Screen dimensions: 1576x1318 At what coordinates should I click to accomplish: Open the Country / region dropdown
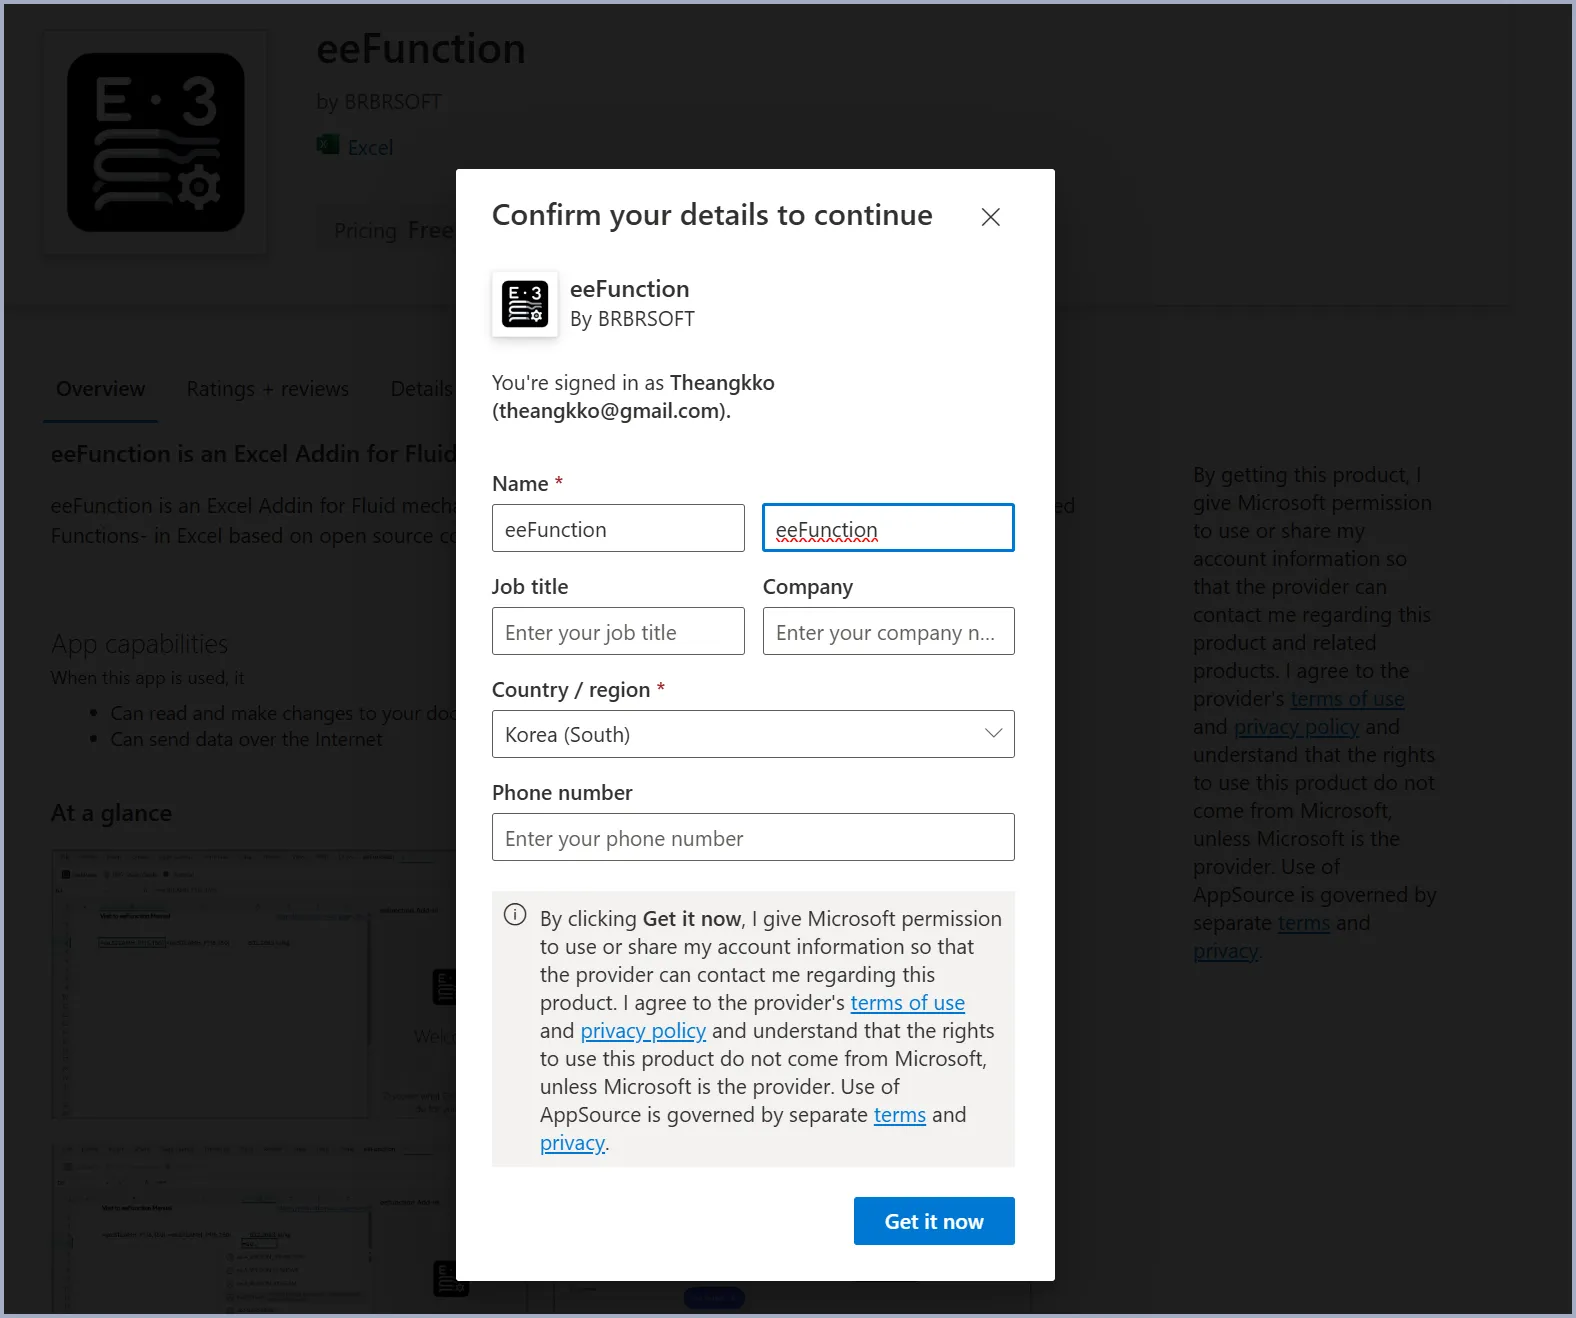[x=753, y=734]
